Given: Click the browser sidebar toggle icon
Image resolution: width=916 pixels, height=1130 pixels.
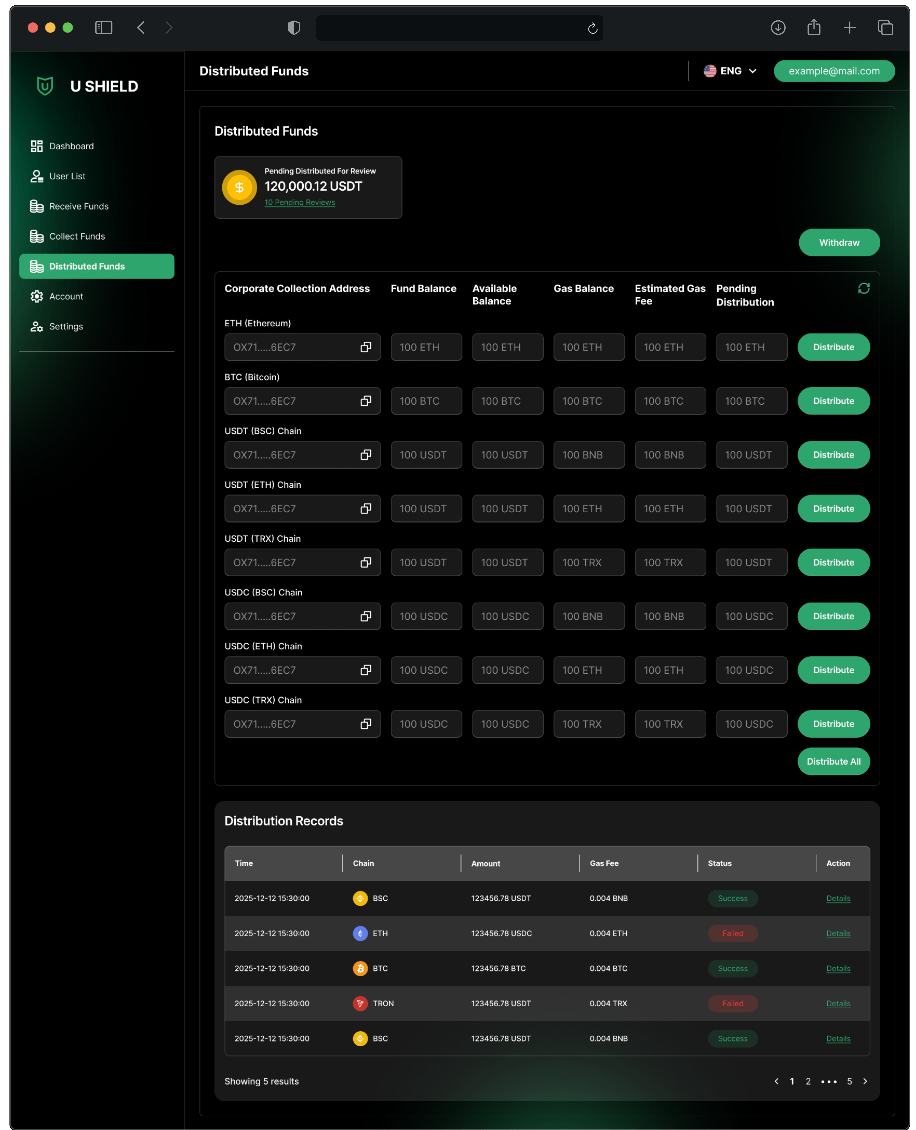Looking at the screenshot, I should 104,28.
